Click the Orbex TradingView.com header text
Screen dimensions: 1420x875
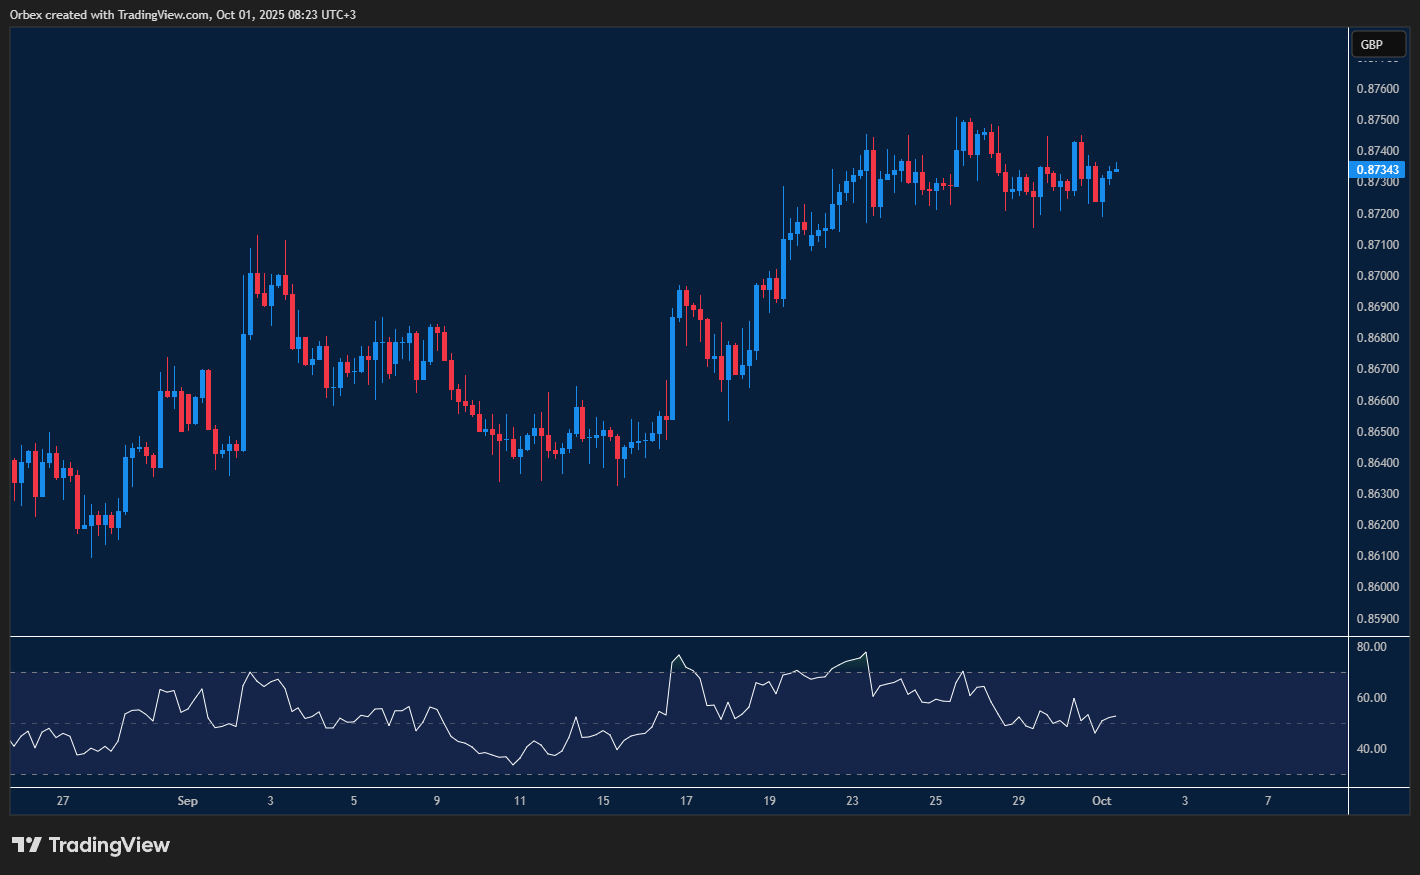182,14
